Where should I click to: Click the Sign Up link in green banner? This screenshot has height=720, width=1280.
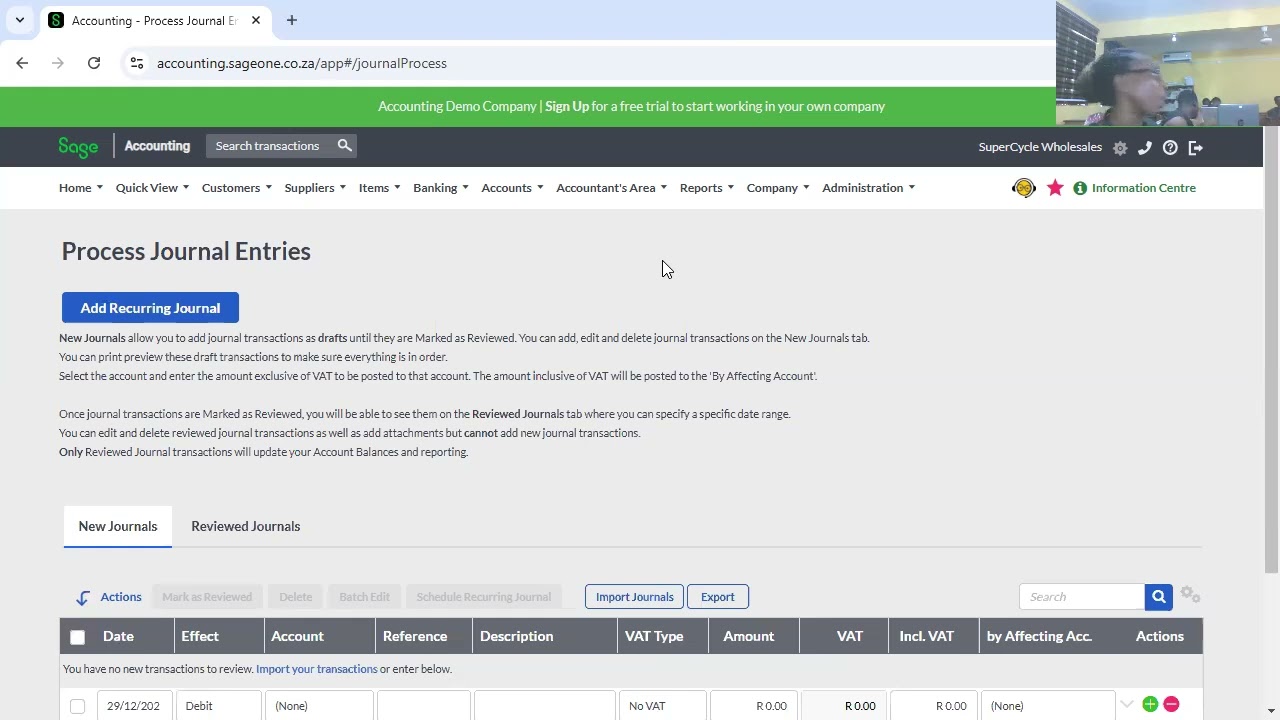pos(567,106)
